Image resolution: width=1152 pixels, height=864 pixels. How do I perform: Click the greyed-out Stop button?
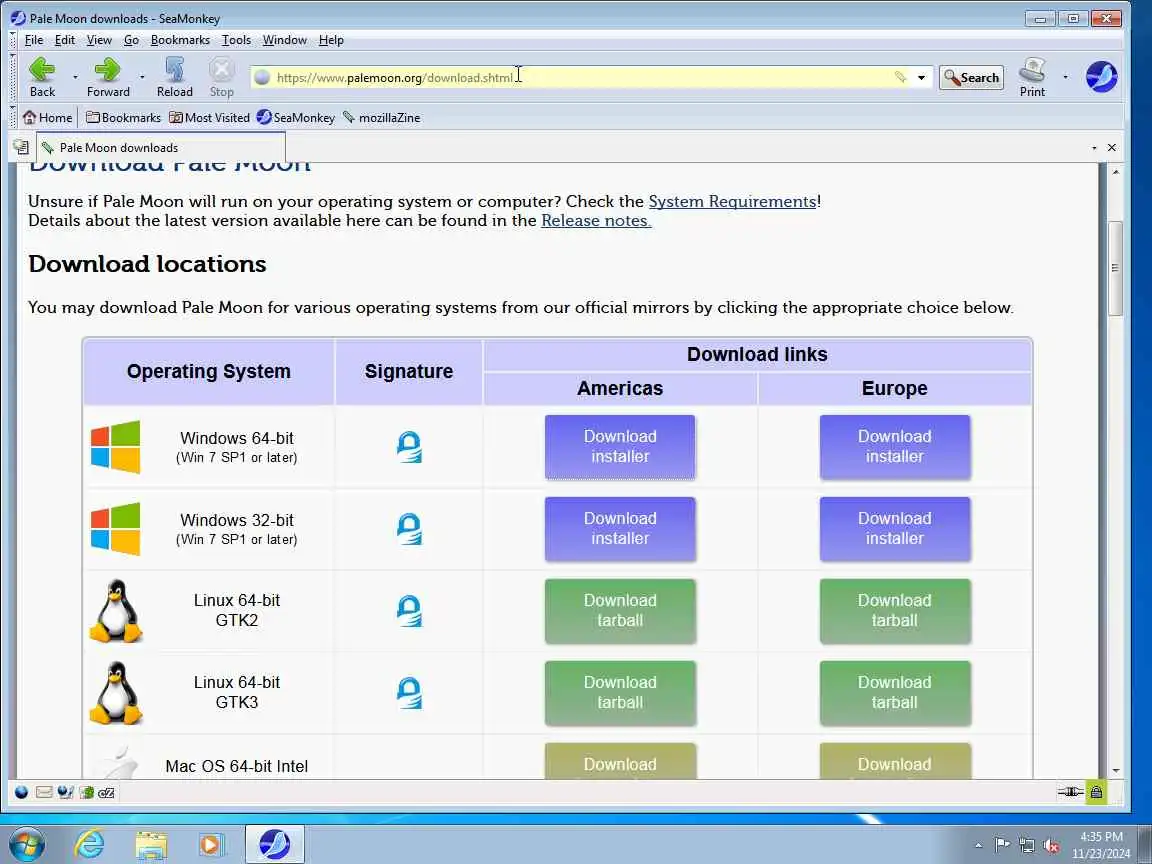pyautogui.click(x=221, y=77)
